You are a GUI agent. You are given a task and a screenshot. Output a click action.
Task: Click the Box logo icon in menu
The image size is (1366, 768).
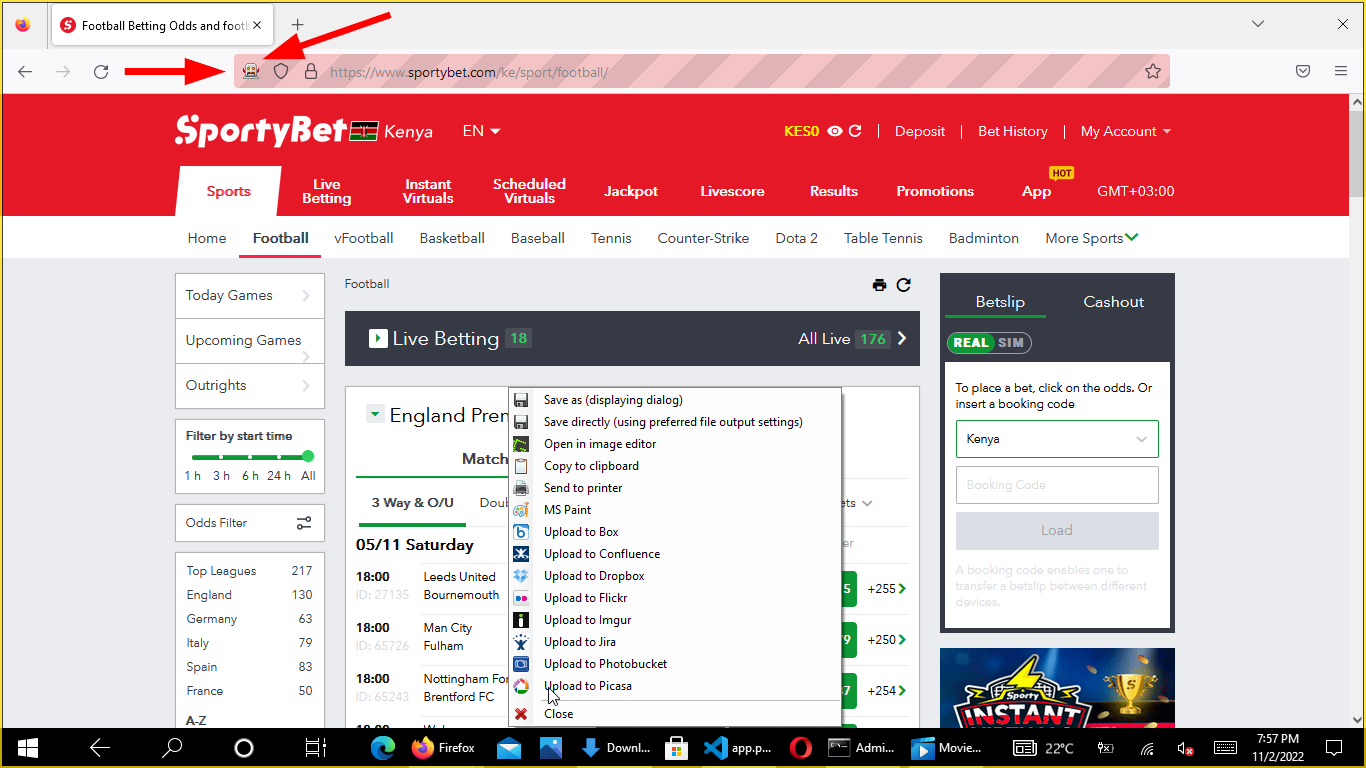point(521,532)
